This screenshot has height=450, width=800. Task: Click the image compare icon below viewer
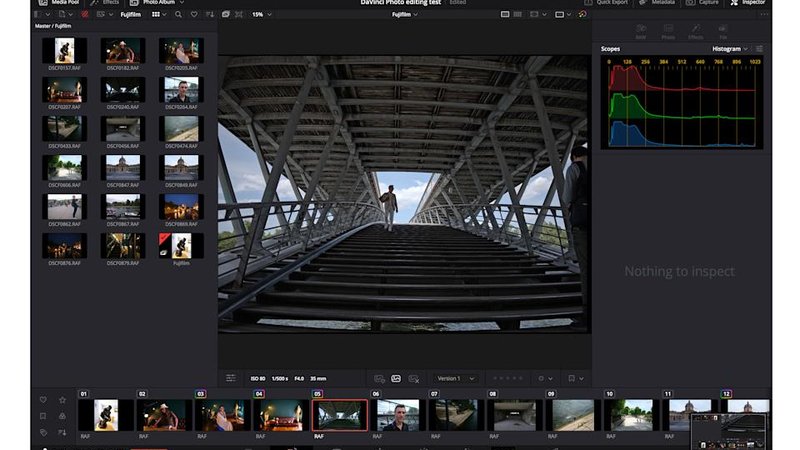(x=396, y=379)
